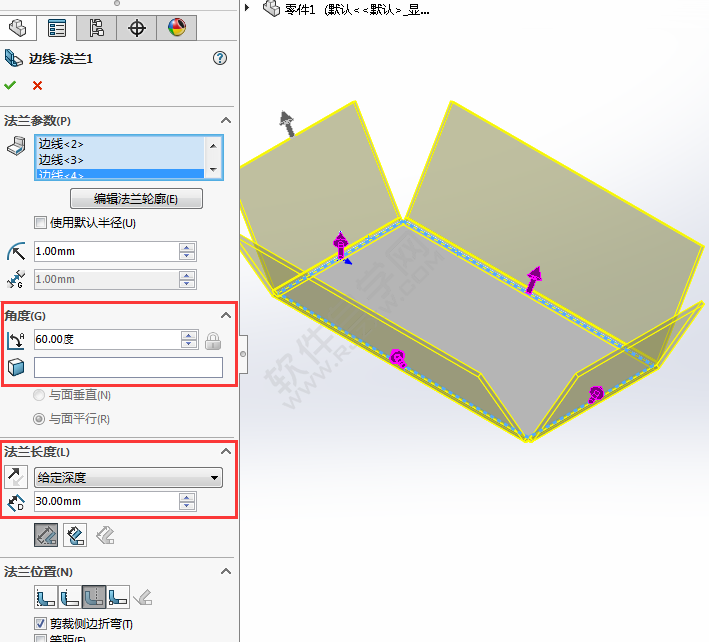Toggle the 等距 offset checkbox

40,638
